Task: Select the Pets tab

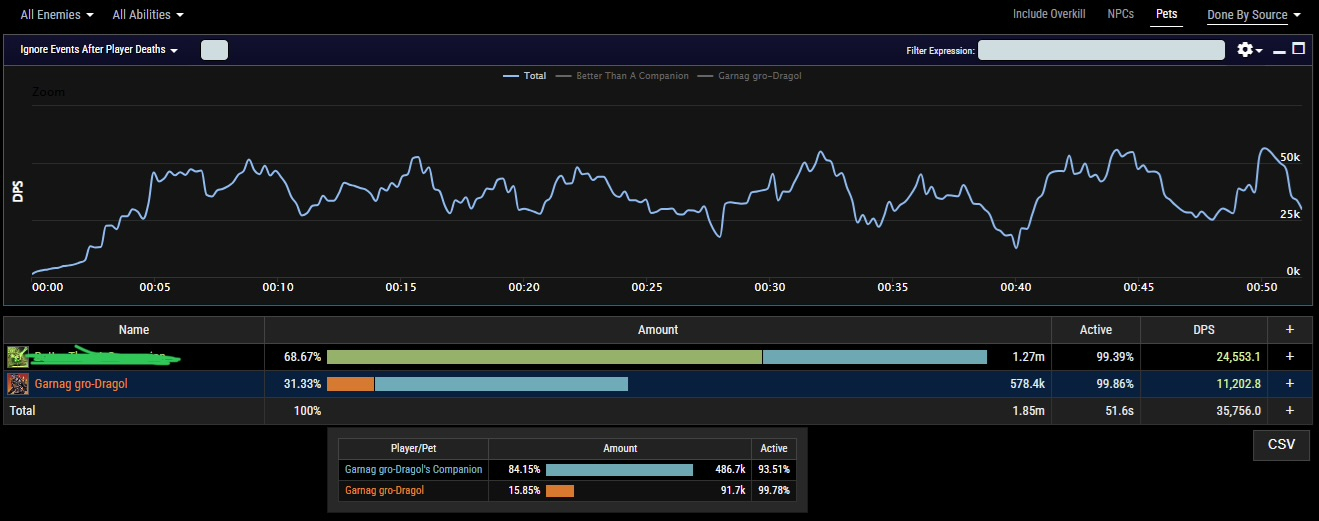Action: (x=1166, y=14)
